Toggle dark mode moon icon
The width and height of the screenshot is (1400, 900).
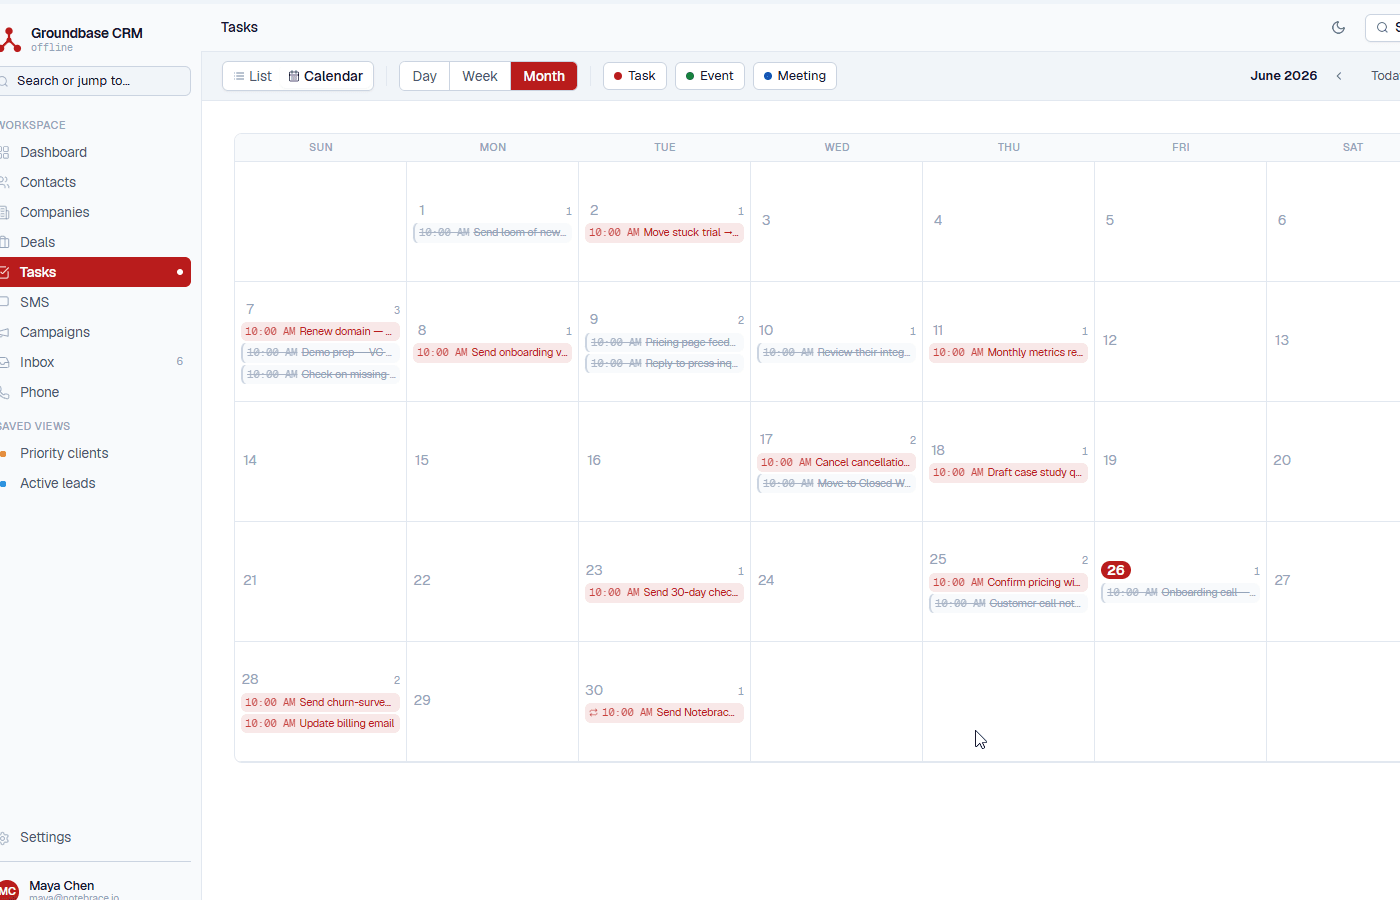point(1338,28)
